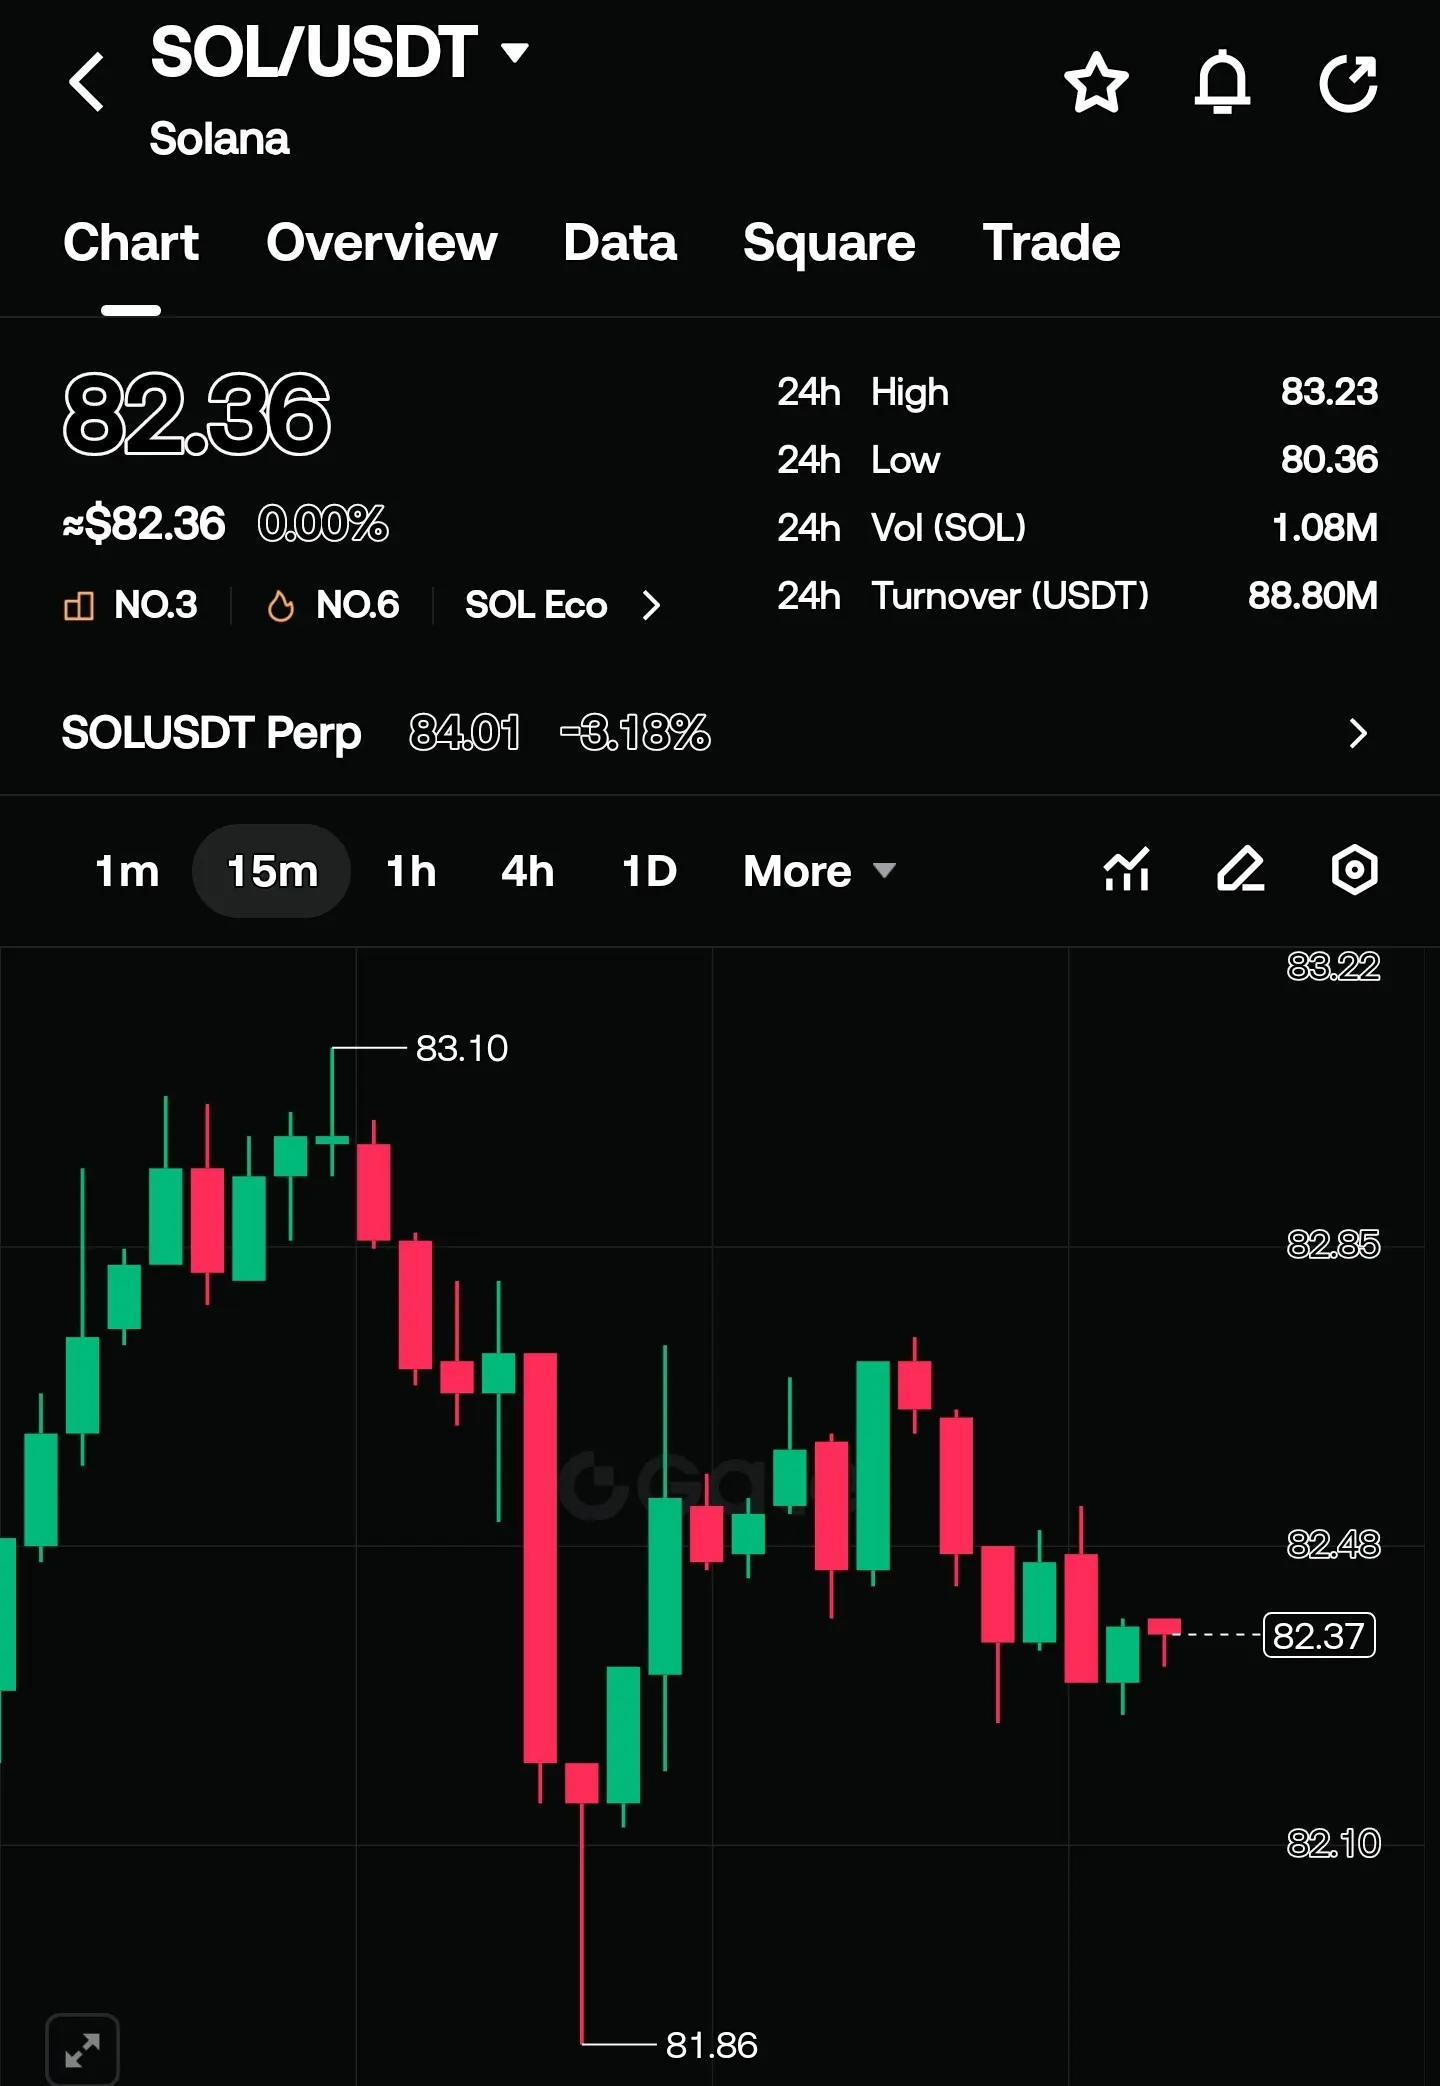Image resolution: width=1440 pixels, height=2086 pixels.
Task: Open the Data tab
Action: pyautogui.click(x=620, y=242)
